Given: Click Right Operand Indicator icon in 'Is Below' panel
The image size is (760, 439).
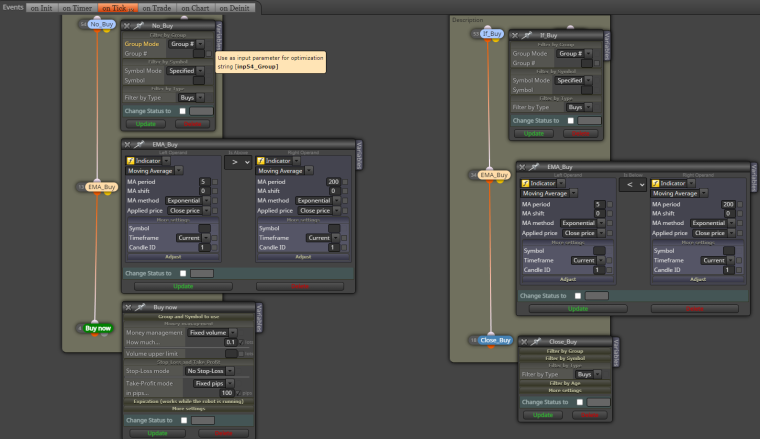Looking at the screenshot, I should [x=655, y=183].
